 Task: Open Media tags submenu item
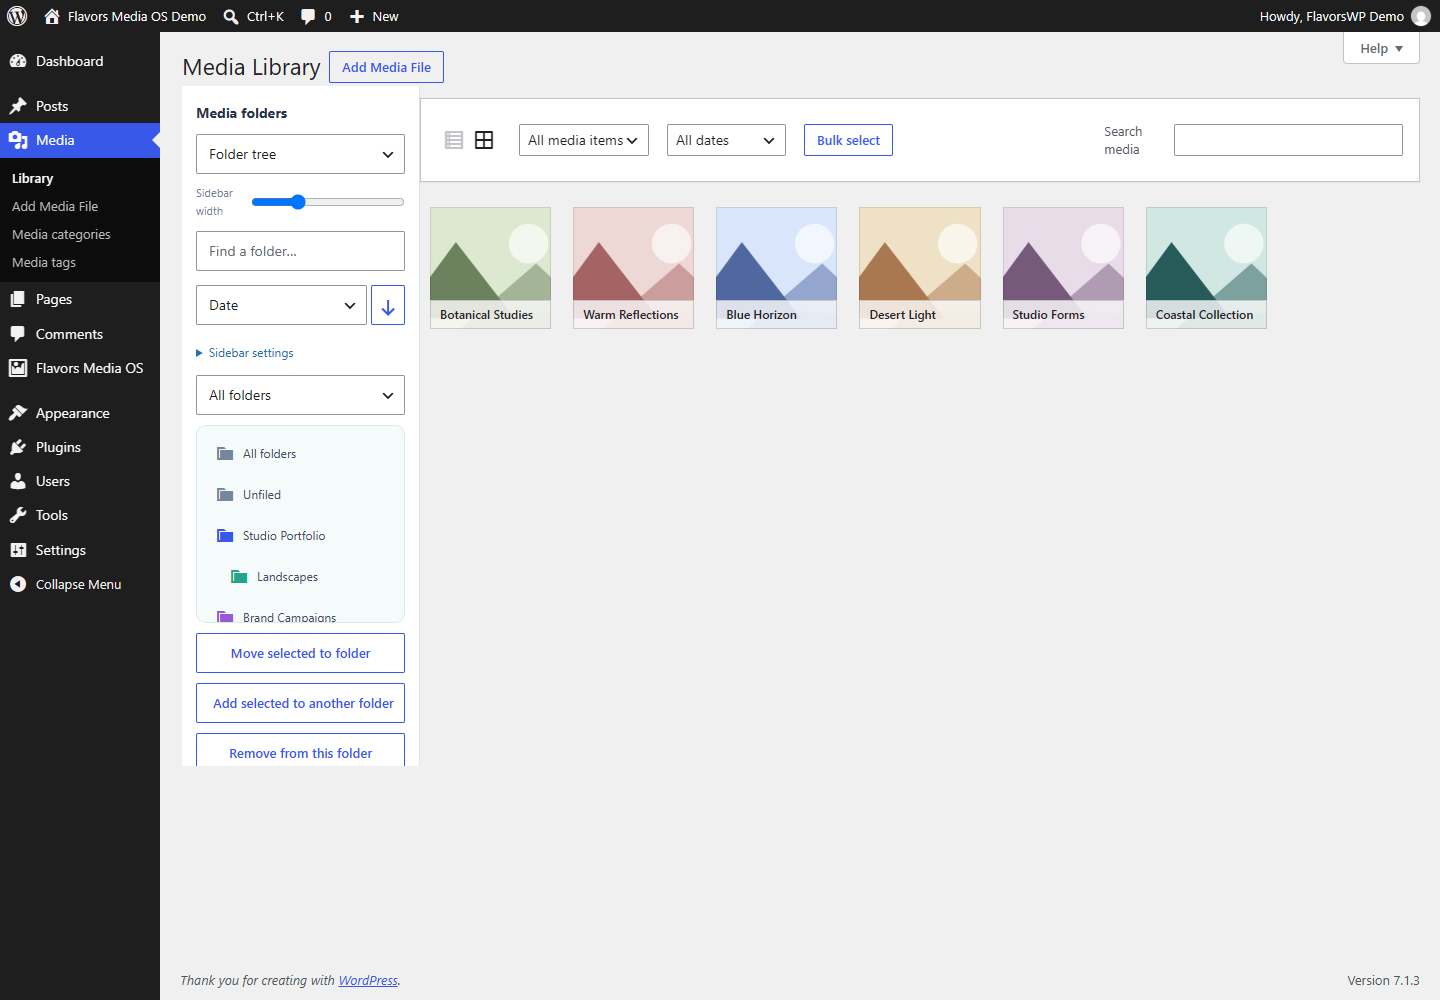tap(44, 262)
